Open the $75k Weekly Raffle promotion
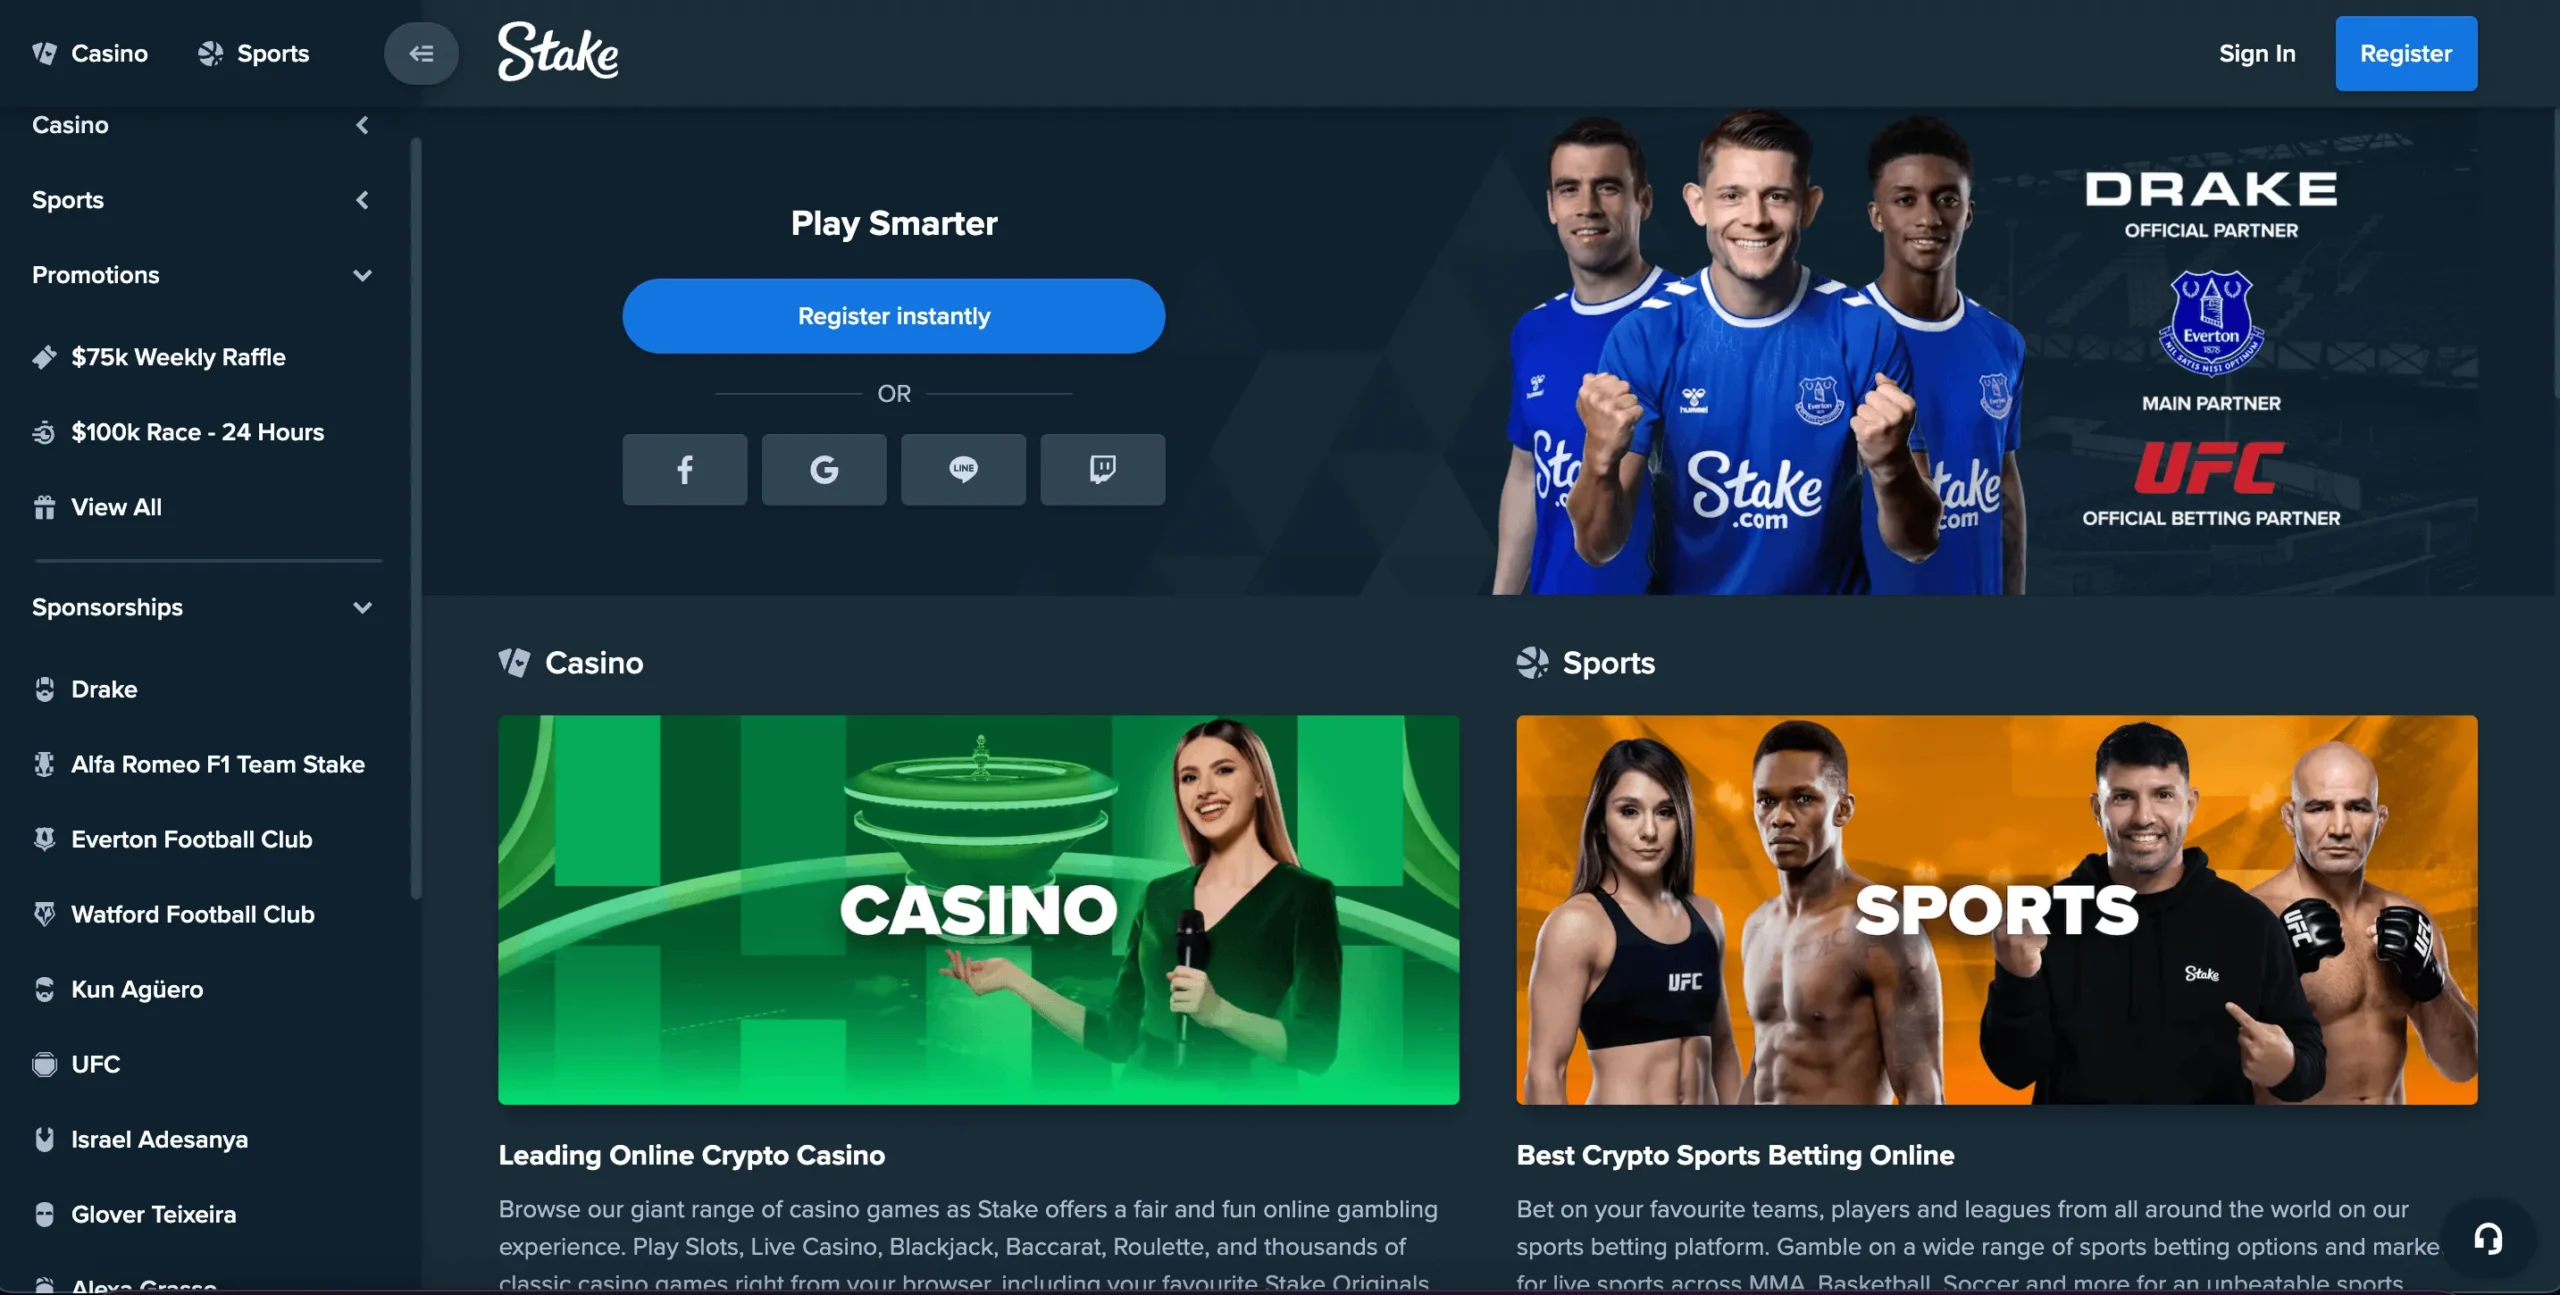Viewport: 2560px width, 1295px height. point(178,357)
